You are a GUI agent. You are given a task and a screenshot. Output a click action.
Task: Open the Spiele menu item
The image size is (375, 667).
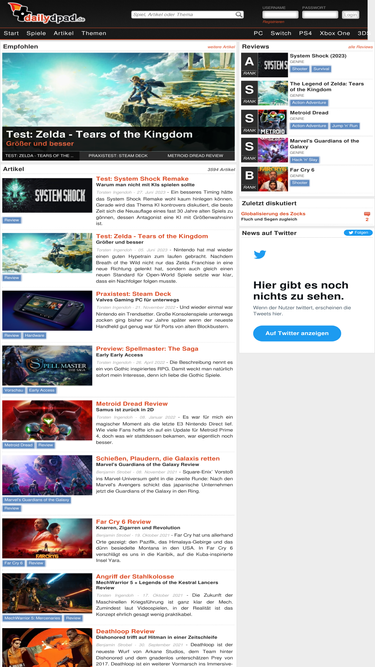tap(36, 33)
